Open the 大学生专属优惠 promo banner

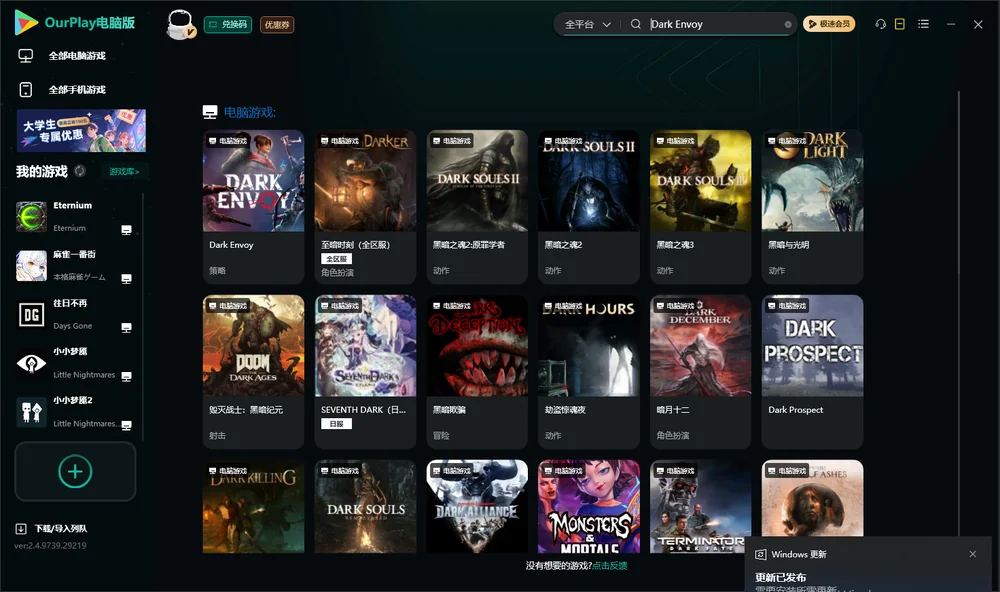[x=81, y=130]
